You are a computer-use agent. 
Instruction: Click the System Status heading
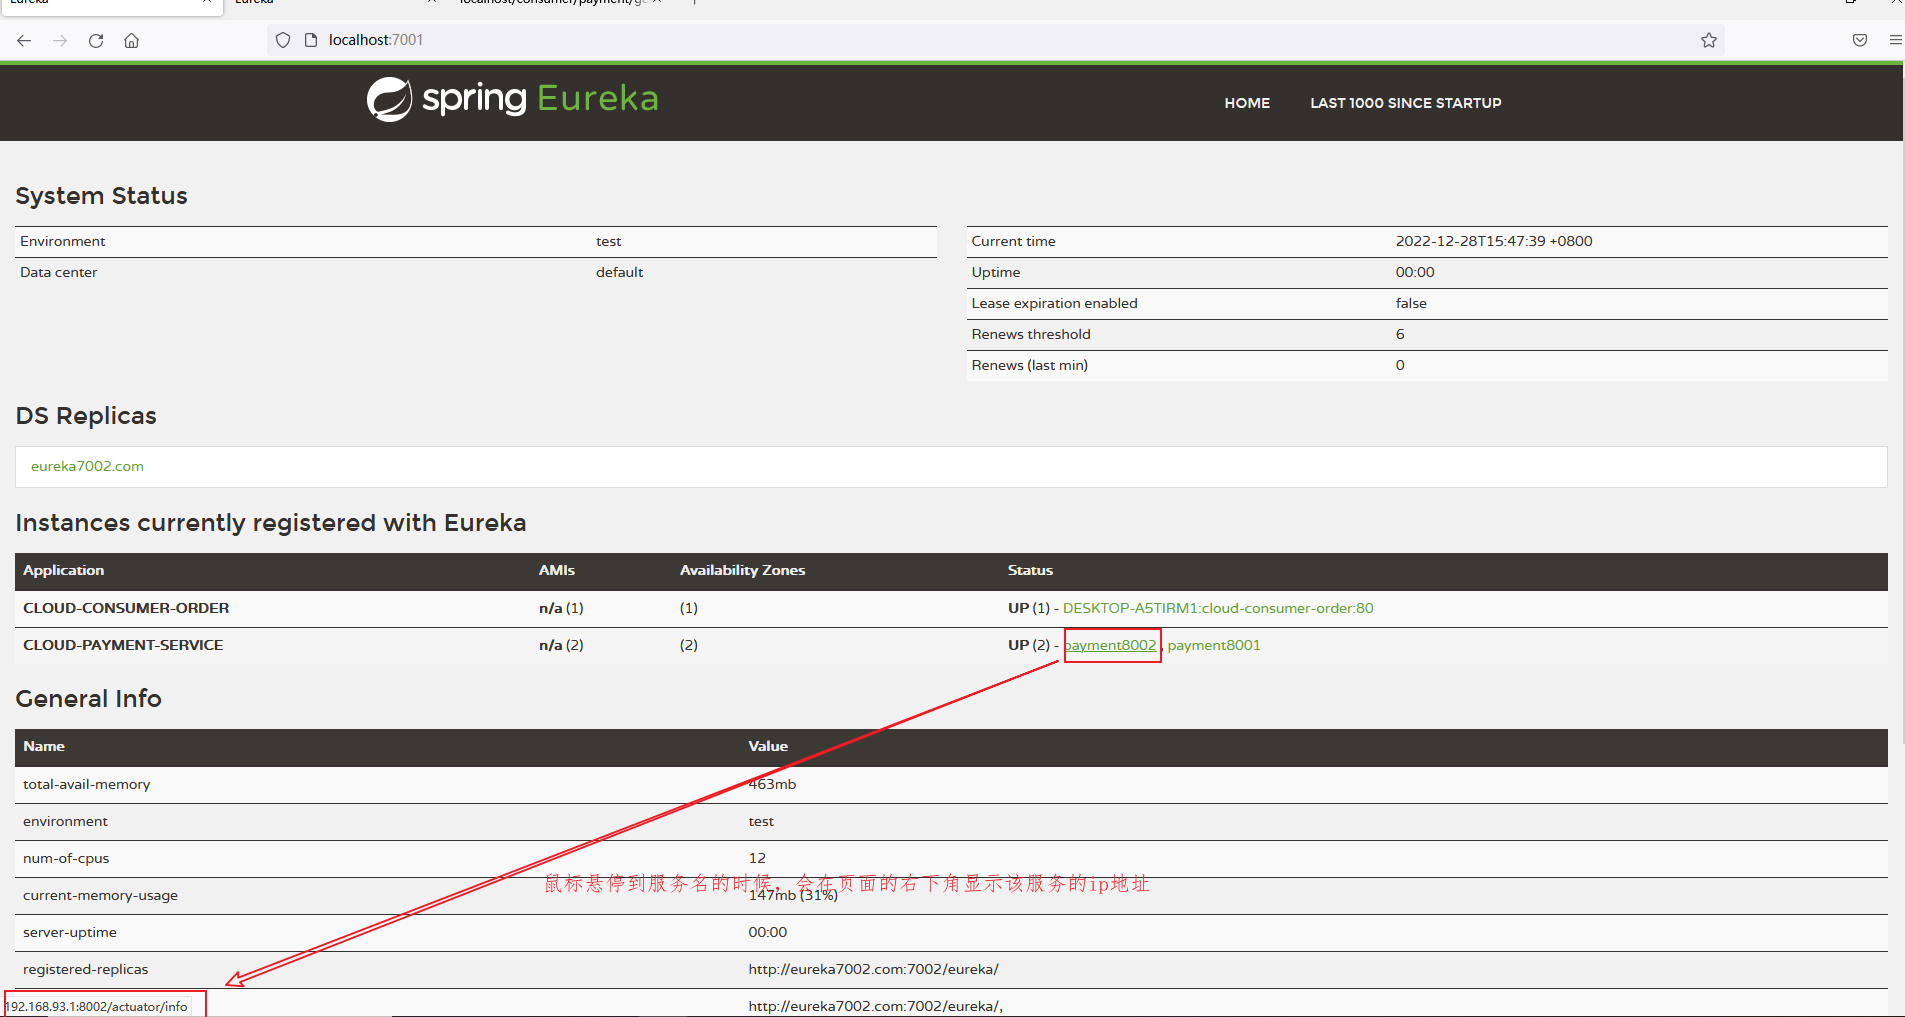[101, 196]
